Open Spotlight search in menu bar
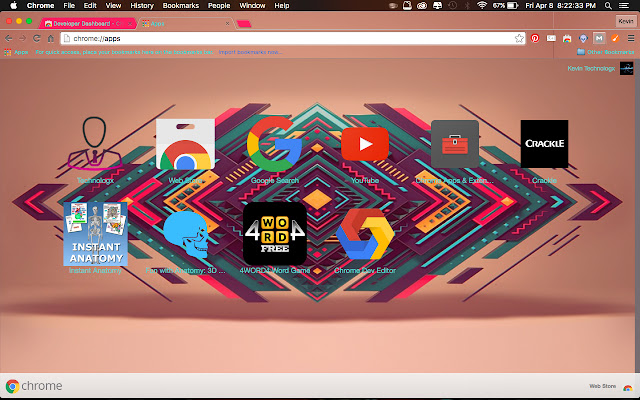The width and height of the screenshot is (640, 400). (608, 6)
